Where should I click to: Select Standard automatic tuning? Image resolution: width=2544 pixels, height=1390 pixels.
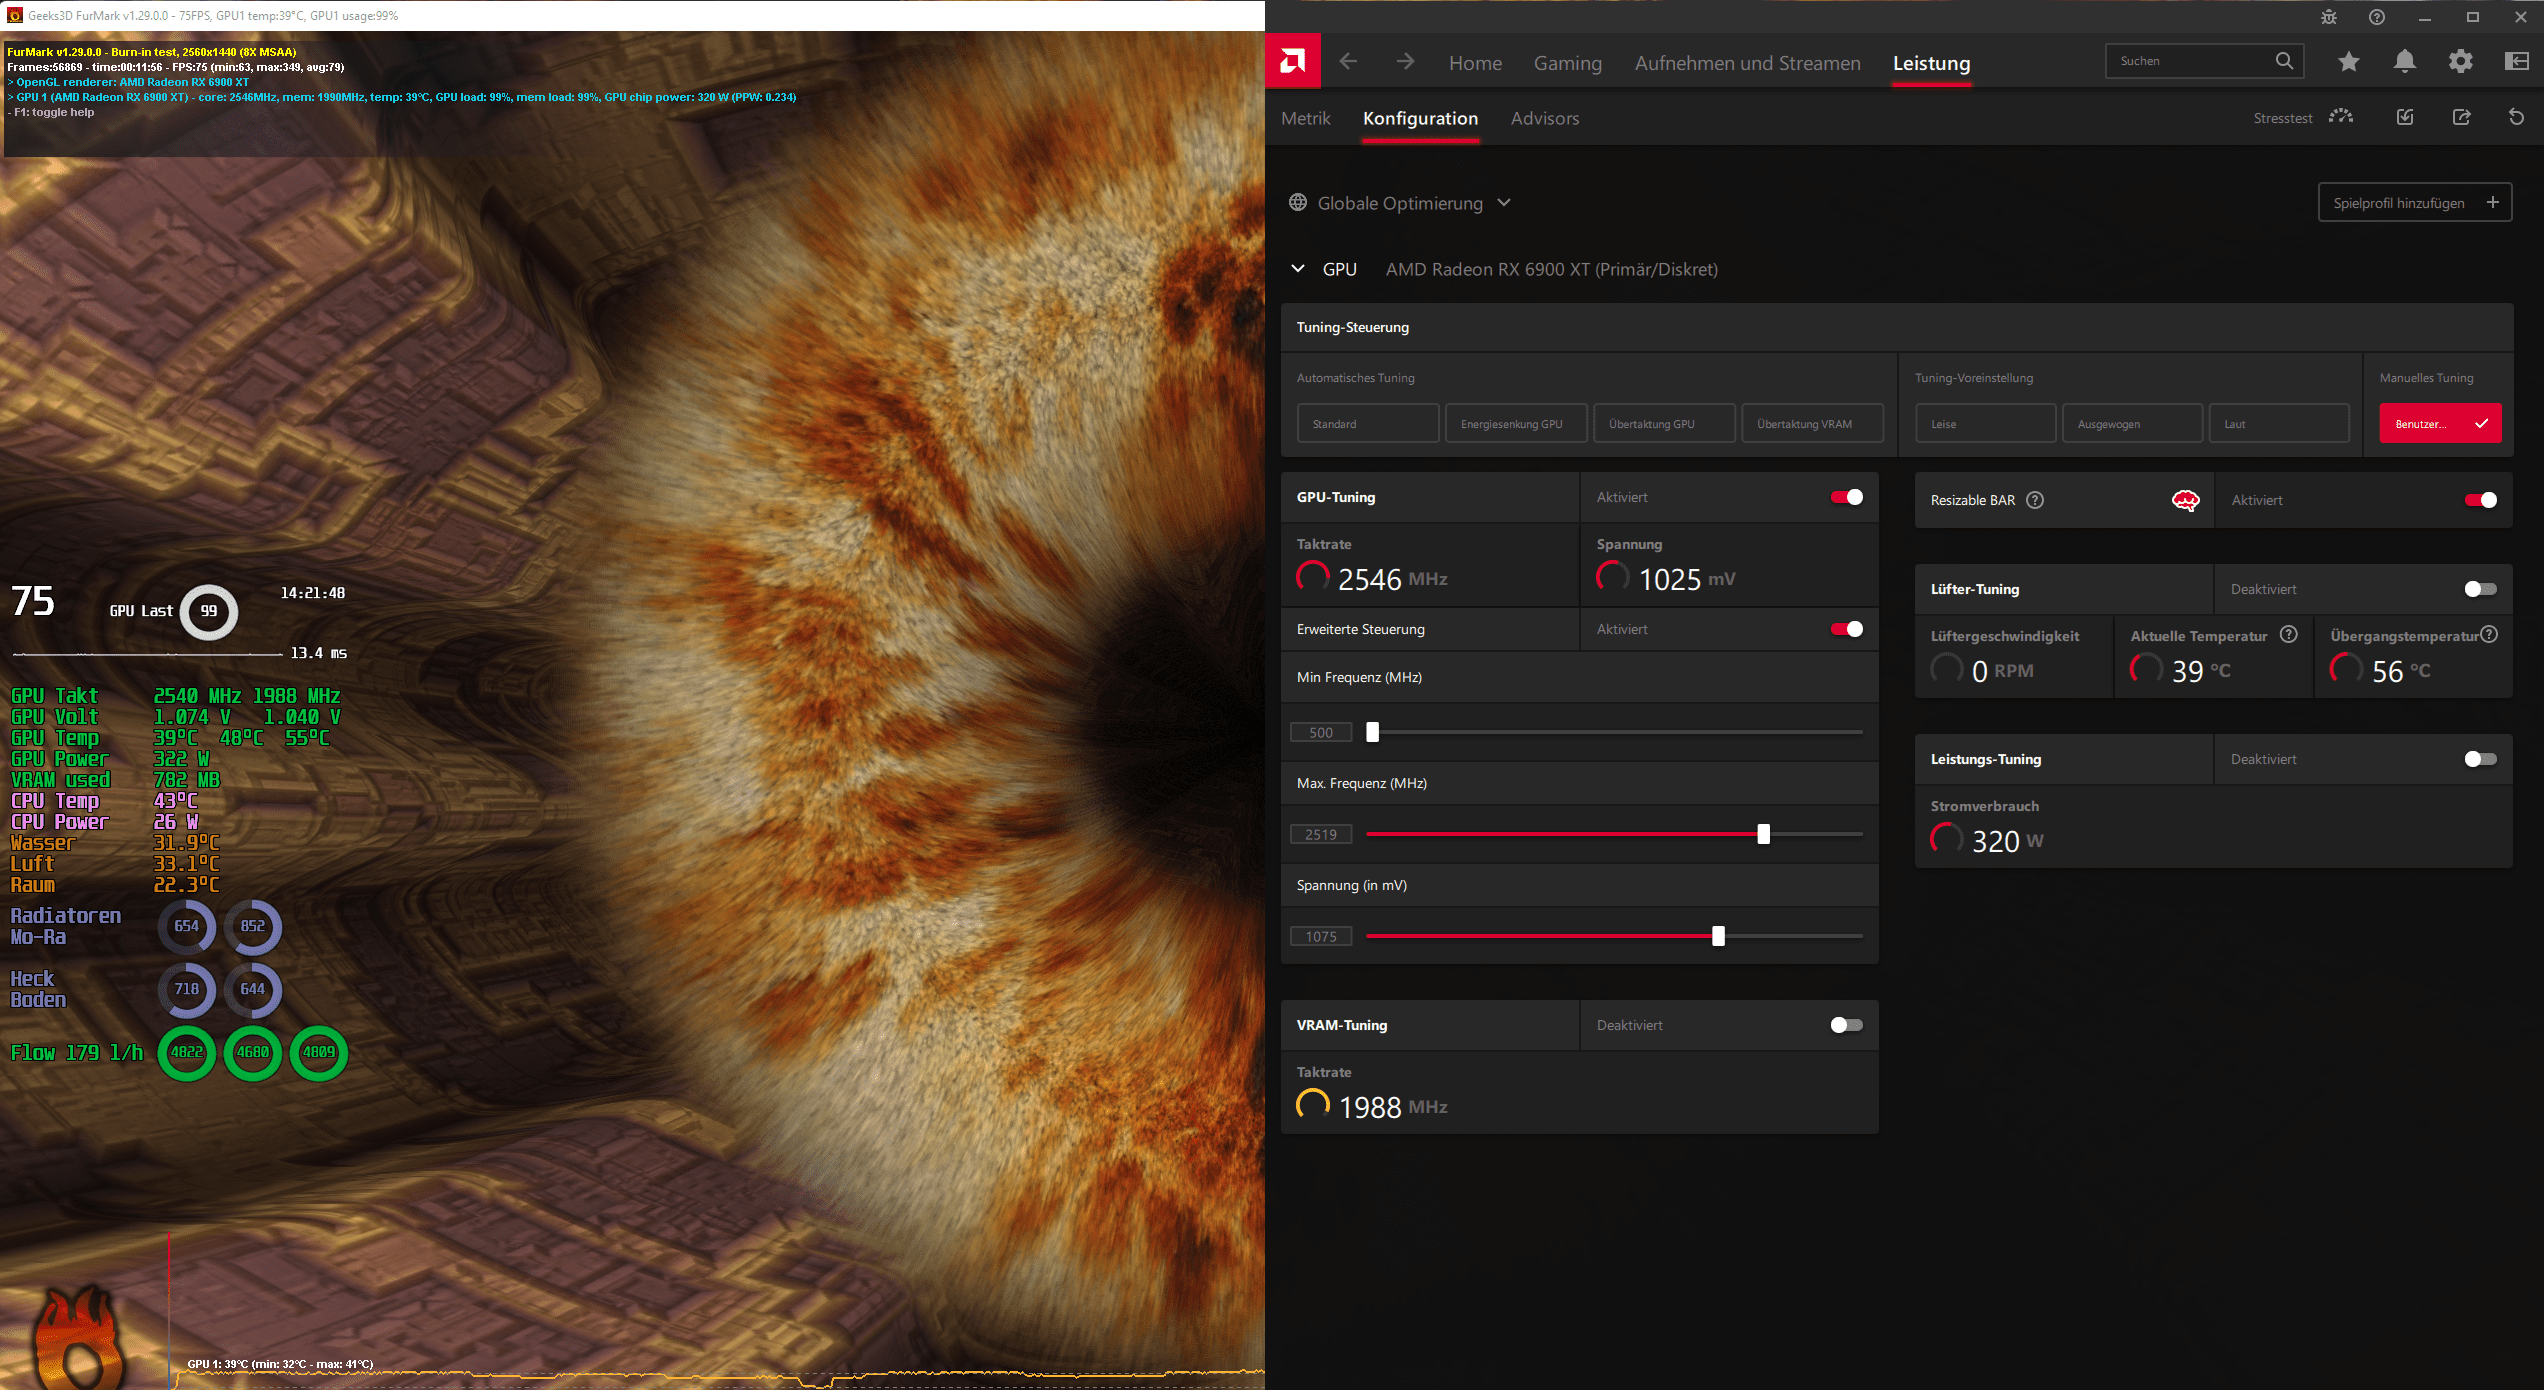coord(1368,424)
